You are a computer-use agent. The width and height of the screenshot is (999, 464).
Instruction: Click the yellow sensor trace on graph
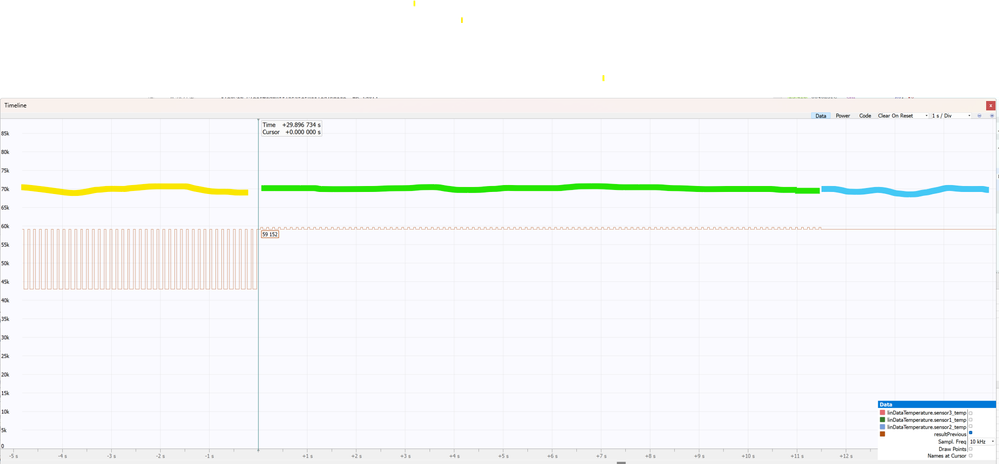pyautogui.click(x=134, y=189)
